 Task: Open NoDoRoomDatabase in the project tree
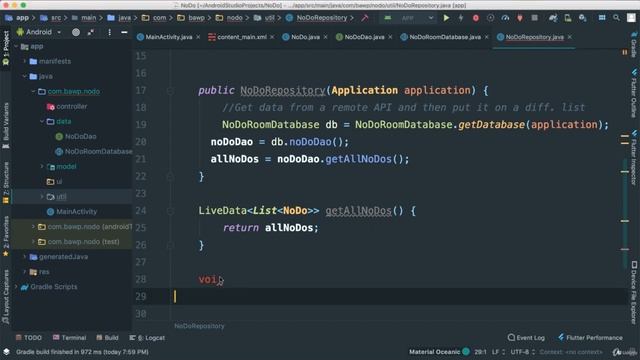(x=93, y=151)
